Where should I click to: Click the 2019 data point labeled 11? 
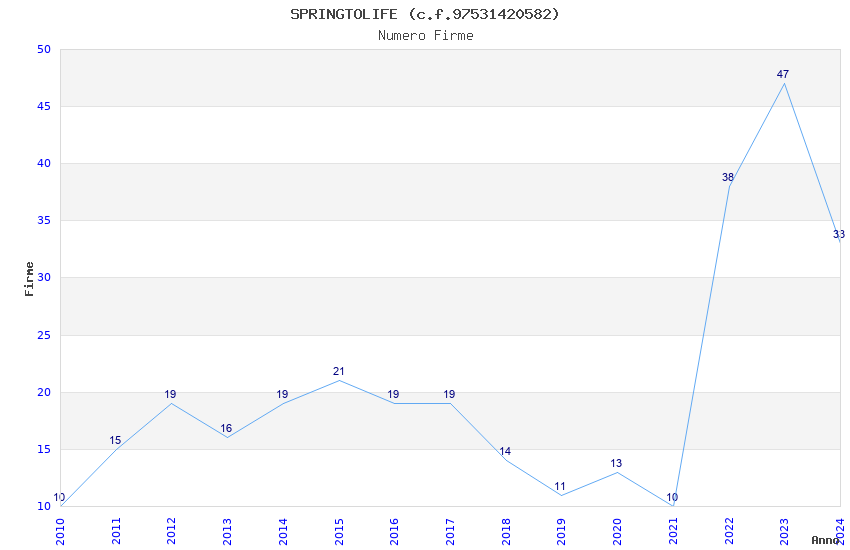pyautogui.click(x=561, y=495)
